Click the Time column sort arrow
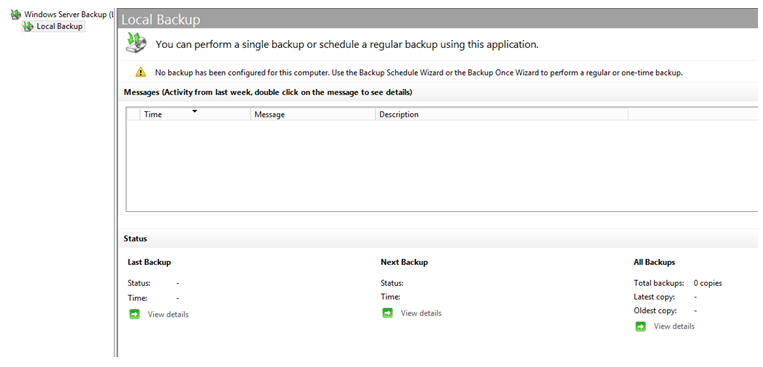The width and height of the screenshot is (763, 367). [195, 111]
